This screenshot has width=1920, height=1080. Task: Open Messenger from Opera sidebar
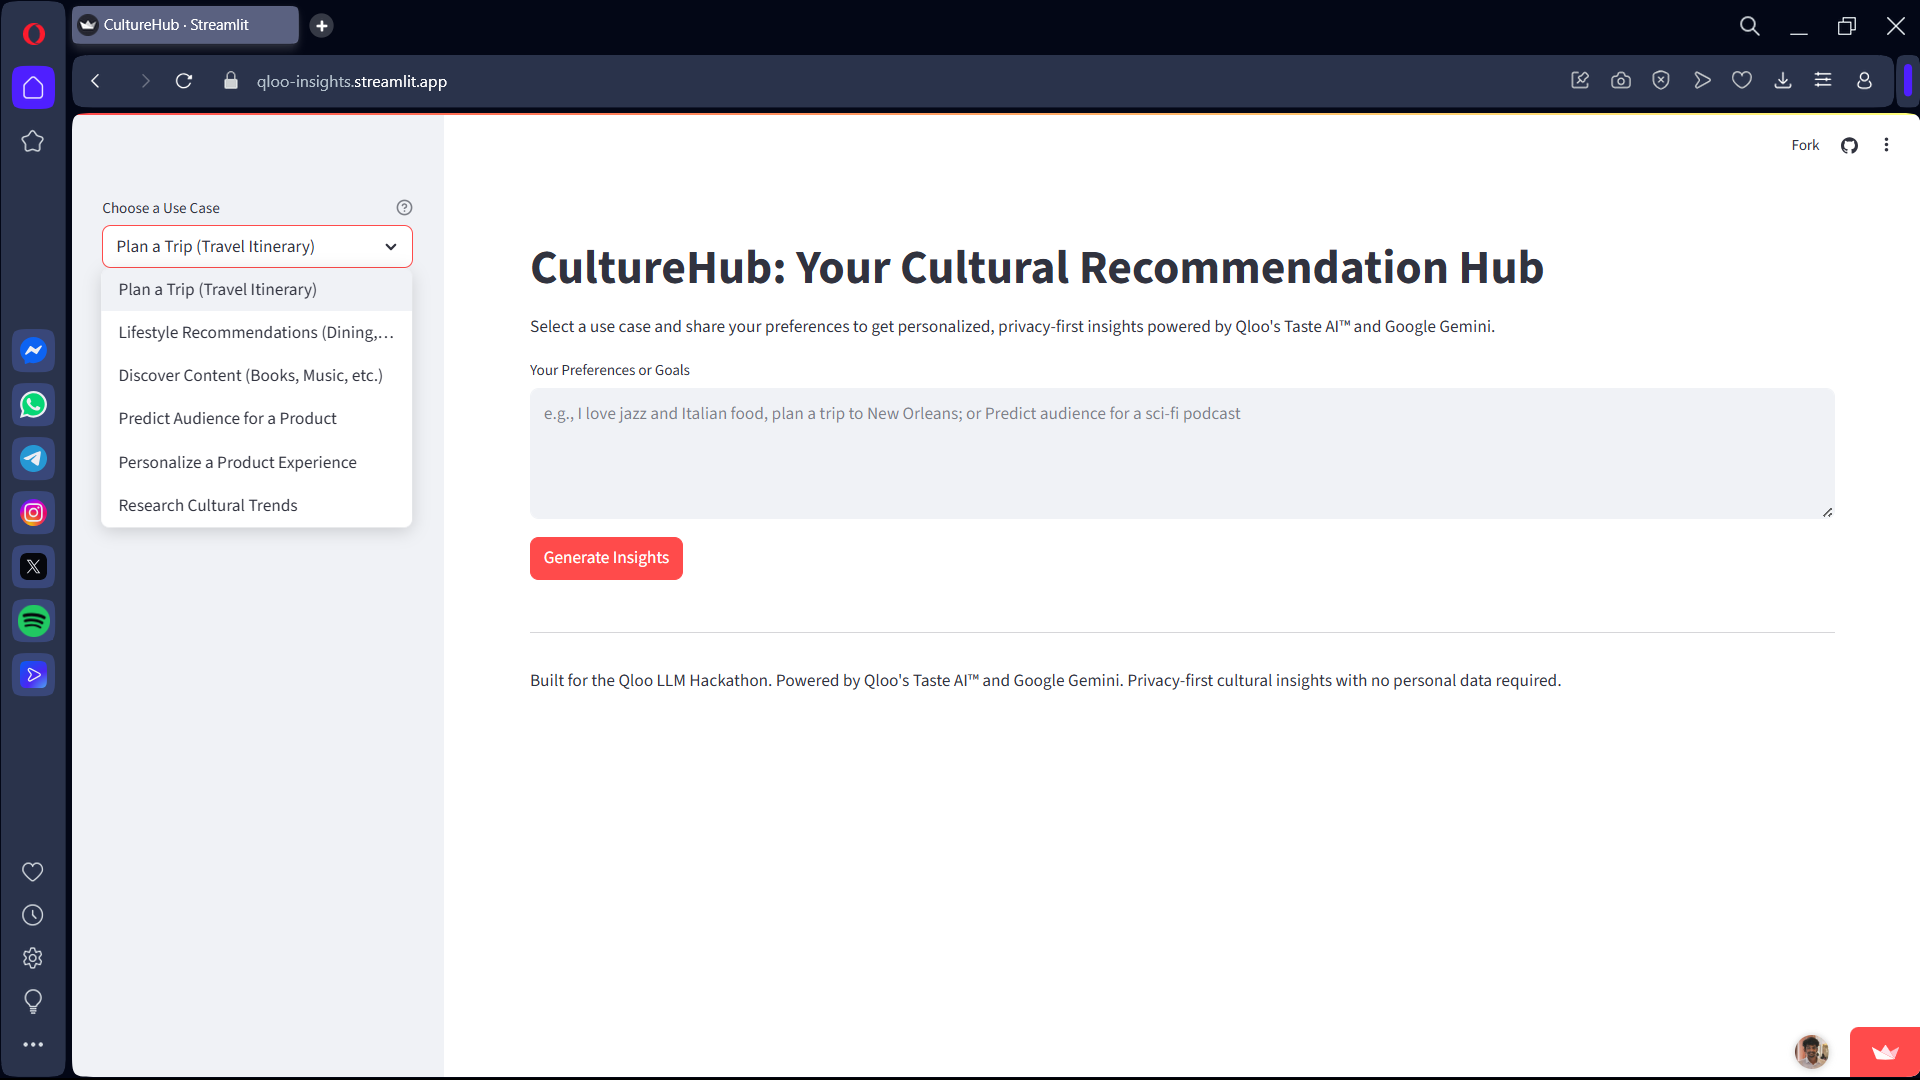coord(33,351)
